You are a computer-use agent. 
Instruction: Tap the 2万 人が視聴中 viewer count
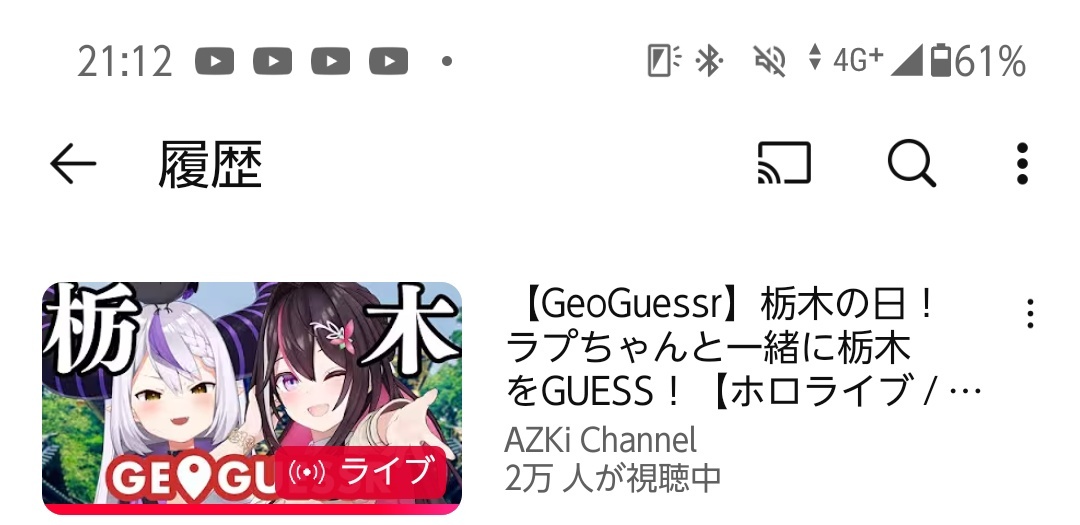(612, 478)
